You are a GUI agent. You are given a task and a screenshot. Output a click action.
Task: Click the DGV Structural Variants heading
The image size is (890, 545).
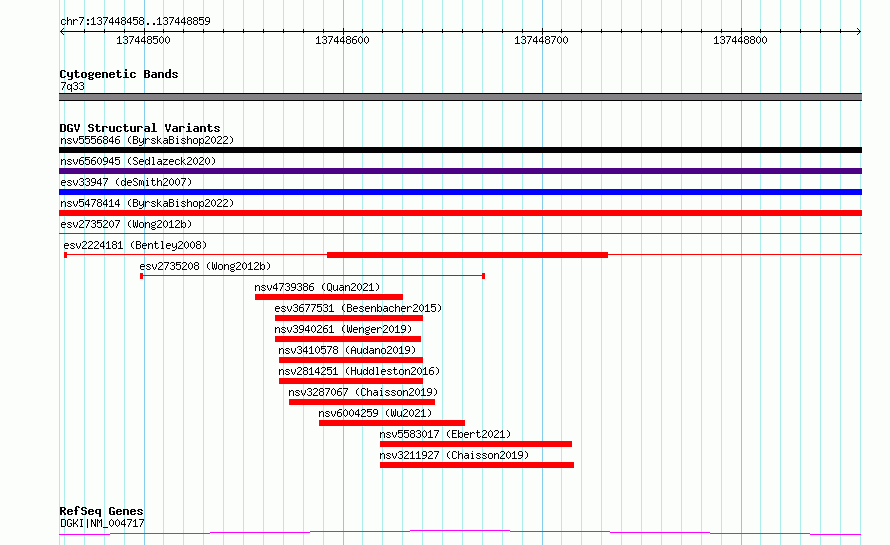tap(140, 128)
